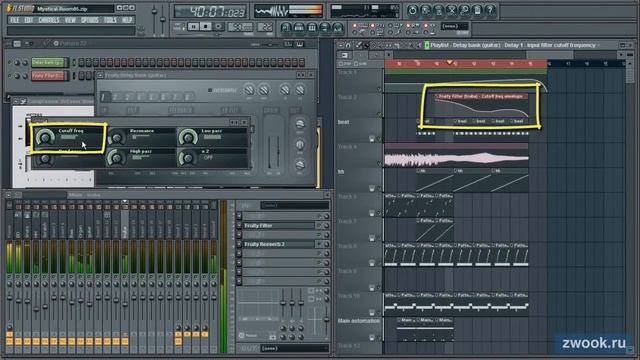The image size is (640, 360).
Task: Mute the Fruity Filter channel with its LED
Action: pos(10,76)
